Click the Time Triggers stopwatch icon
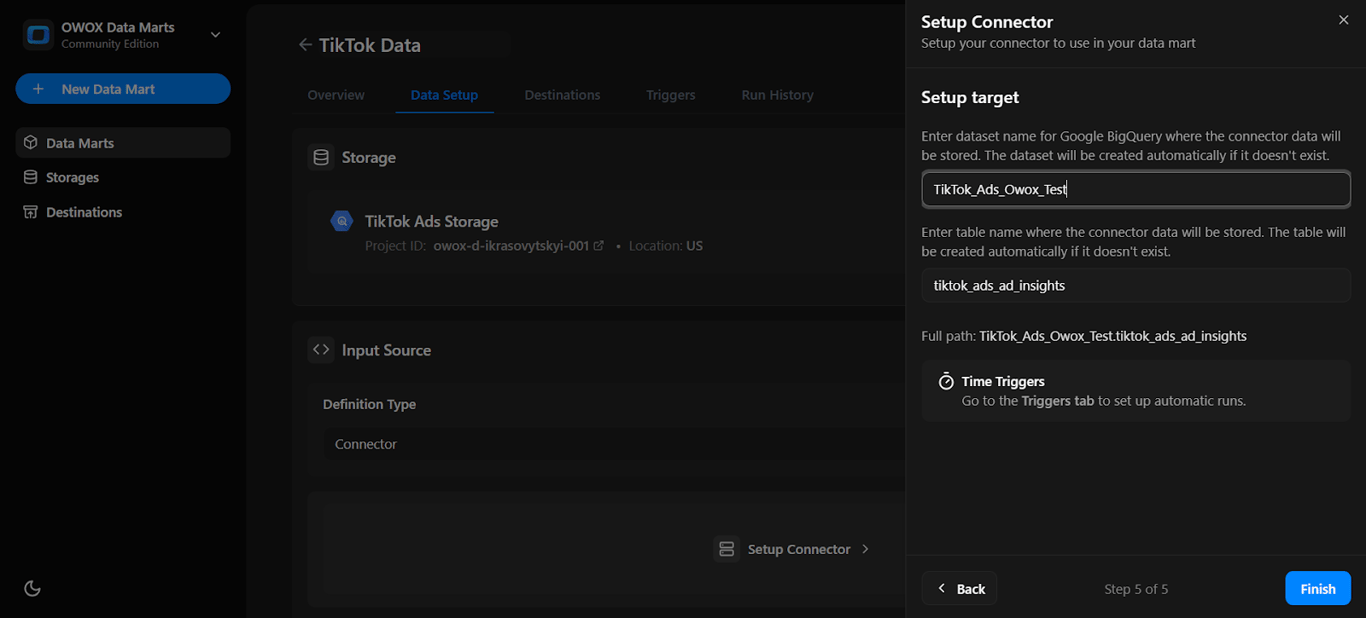This screenshot has height=618, width=1366. point(946,381)
